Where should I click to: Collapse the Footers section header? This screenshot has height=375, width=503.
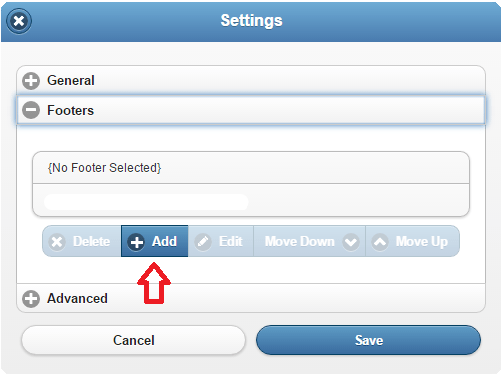[x=251, y=110]
